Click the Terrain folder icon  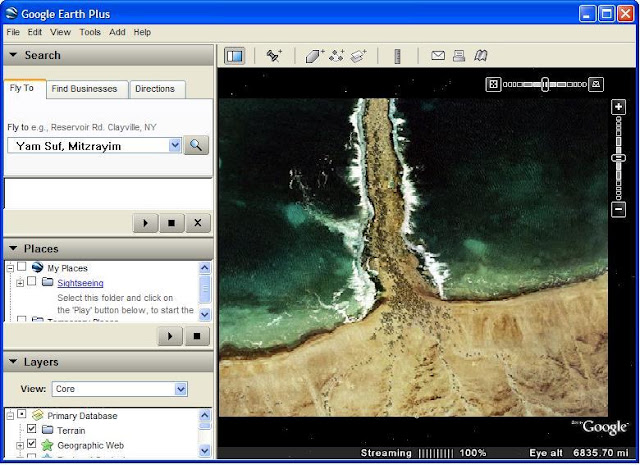[x=48, y=429]
